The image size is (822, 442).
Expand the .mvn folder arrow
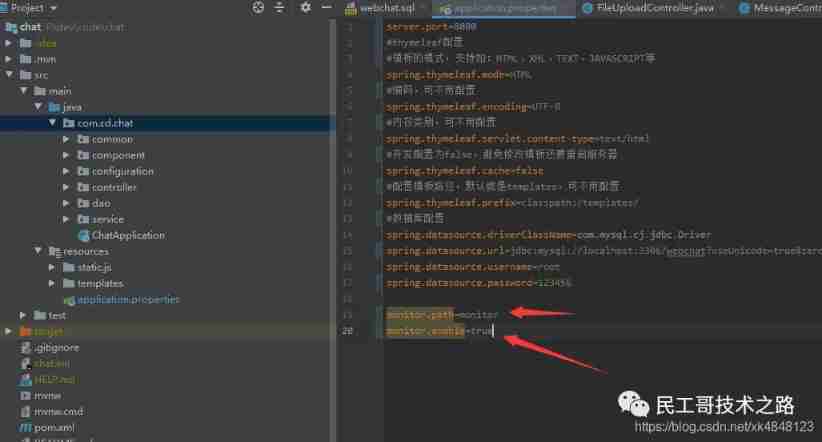pyautogui.click(x=8, y=59)
